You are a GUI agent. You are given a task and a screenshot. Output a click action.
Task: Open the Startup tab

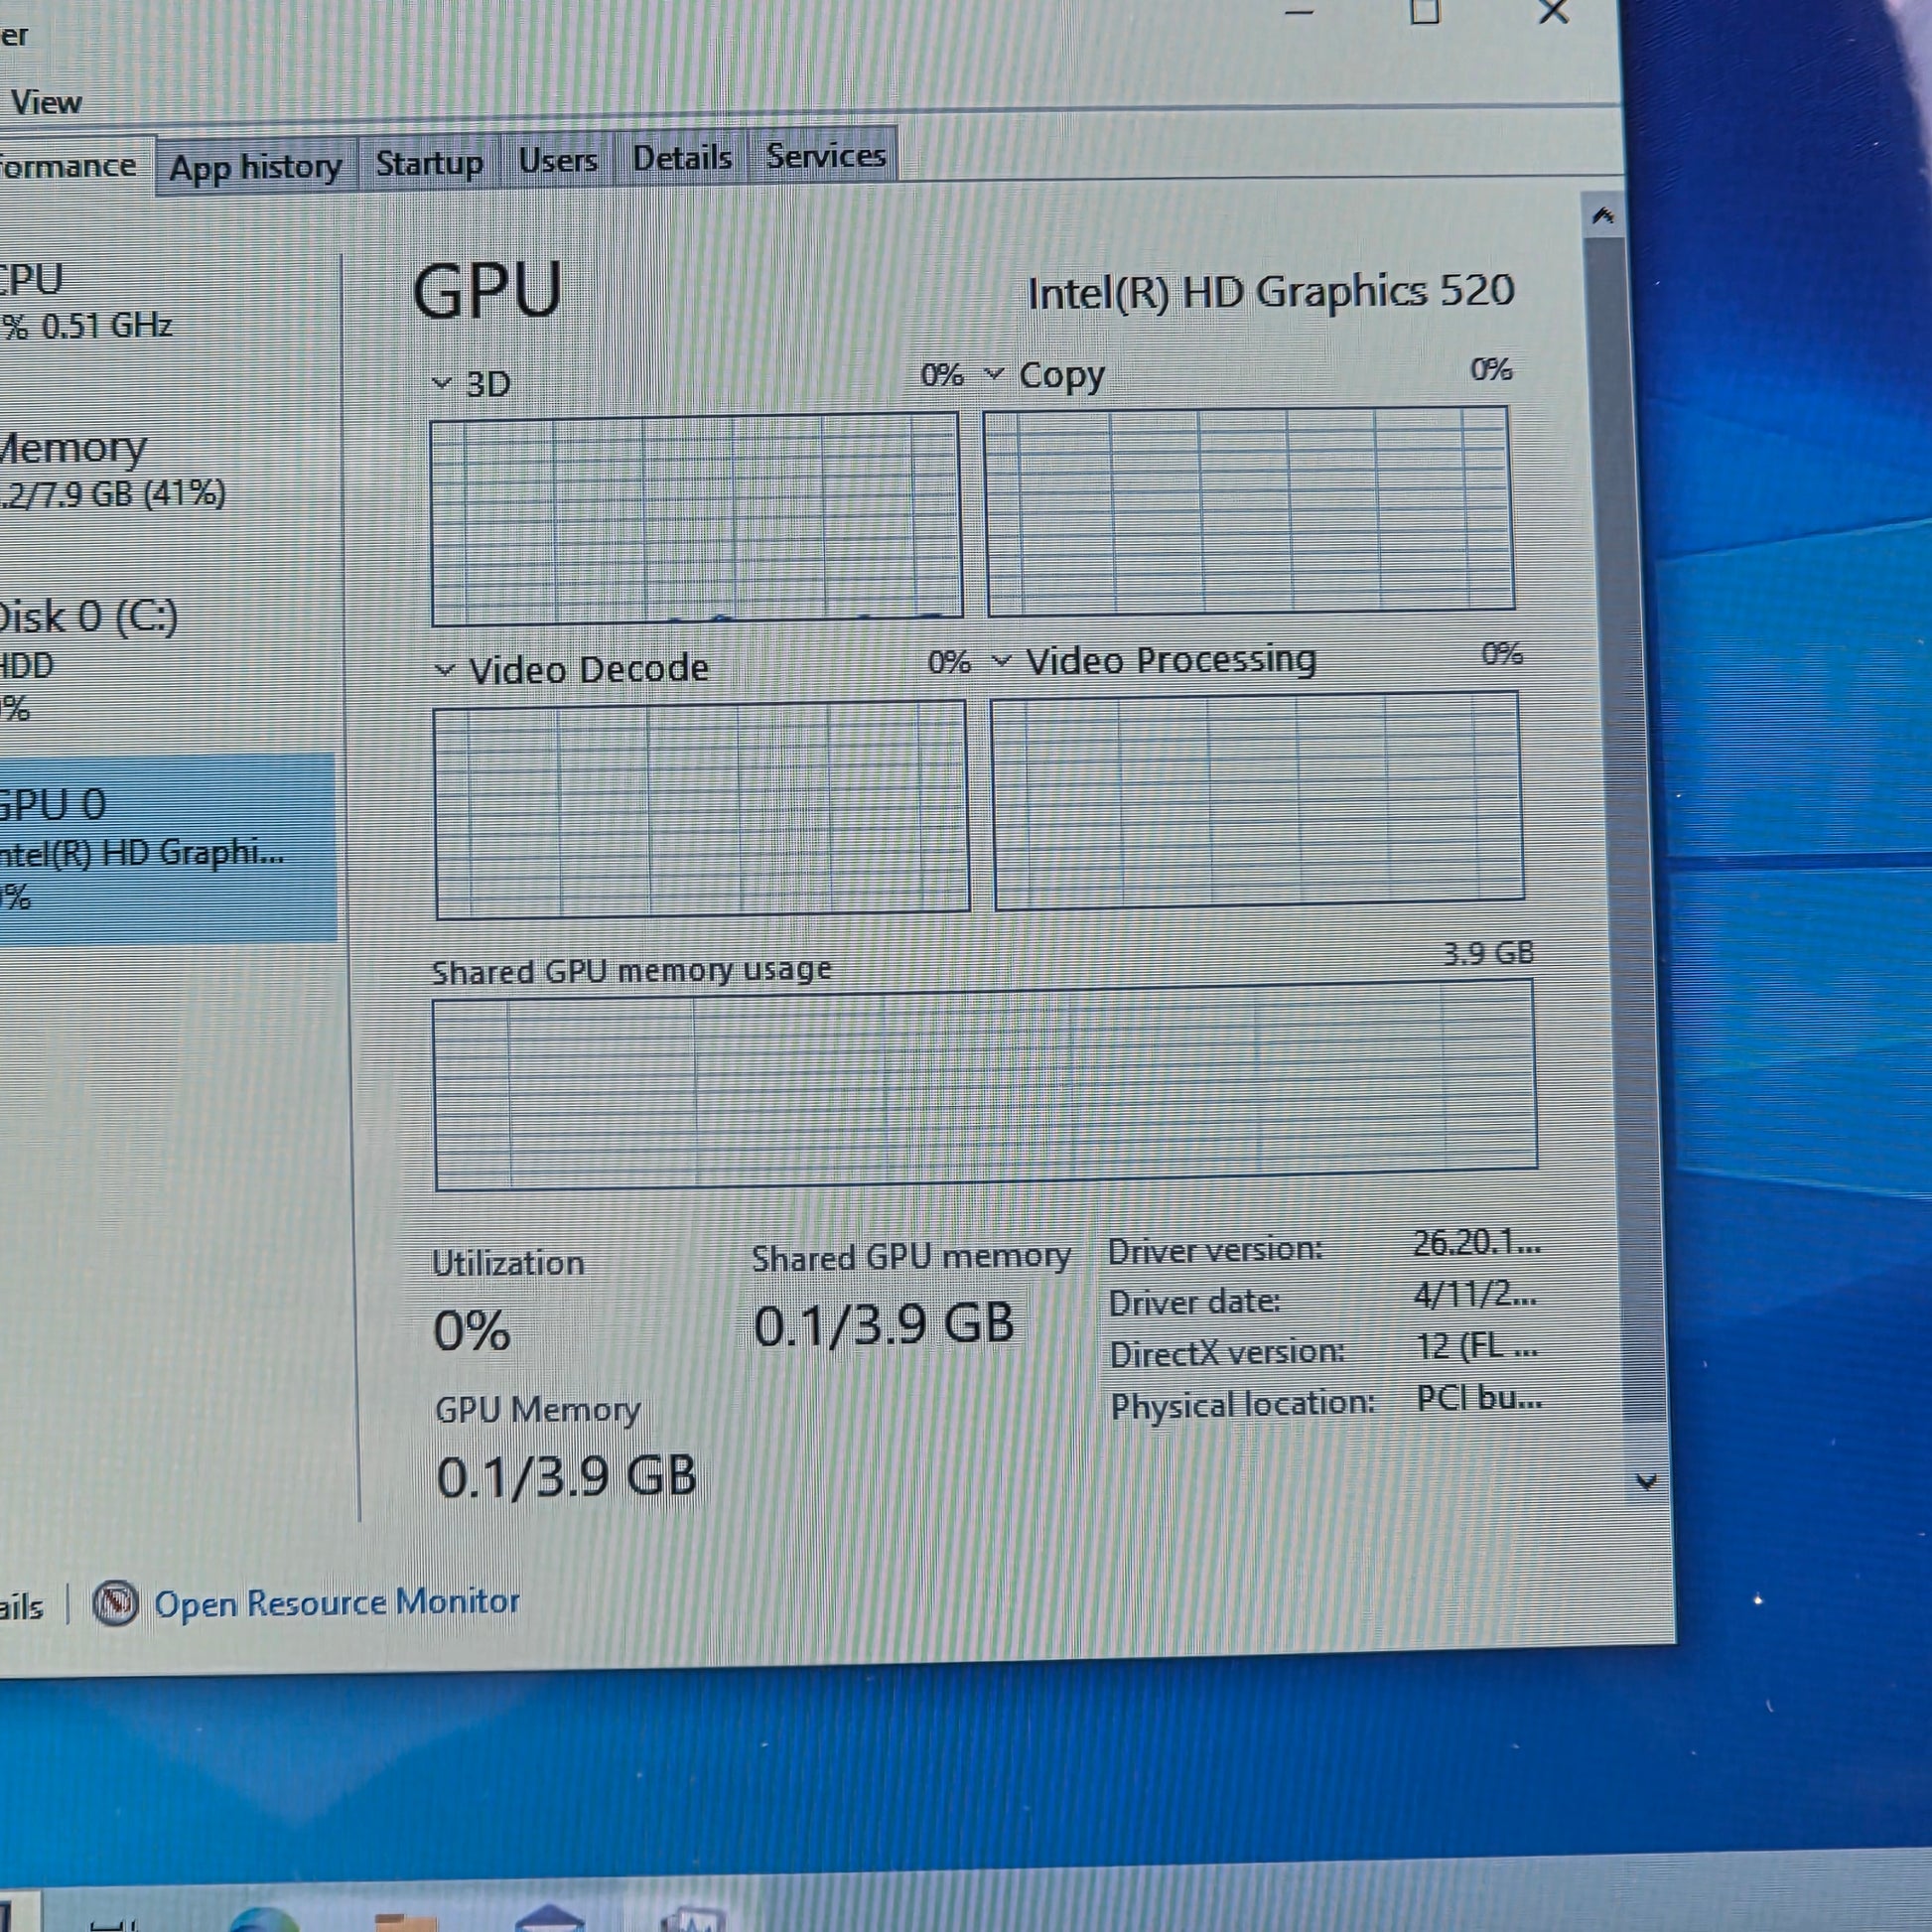pyautogui.click(x=429, y=162)
